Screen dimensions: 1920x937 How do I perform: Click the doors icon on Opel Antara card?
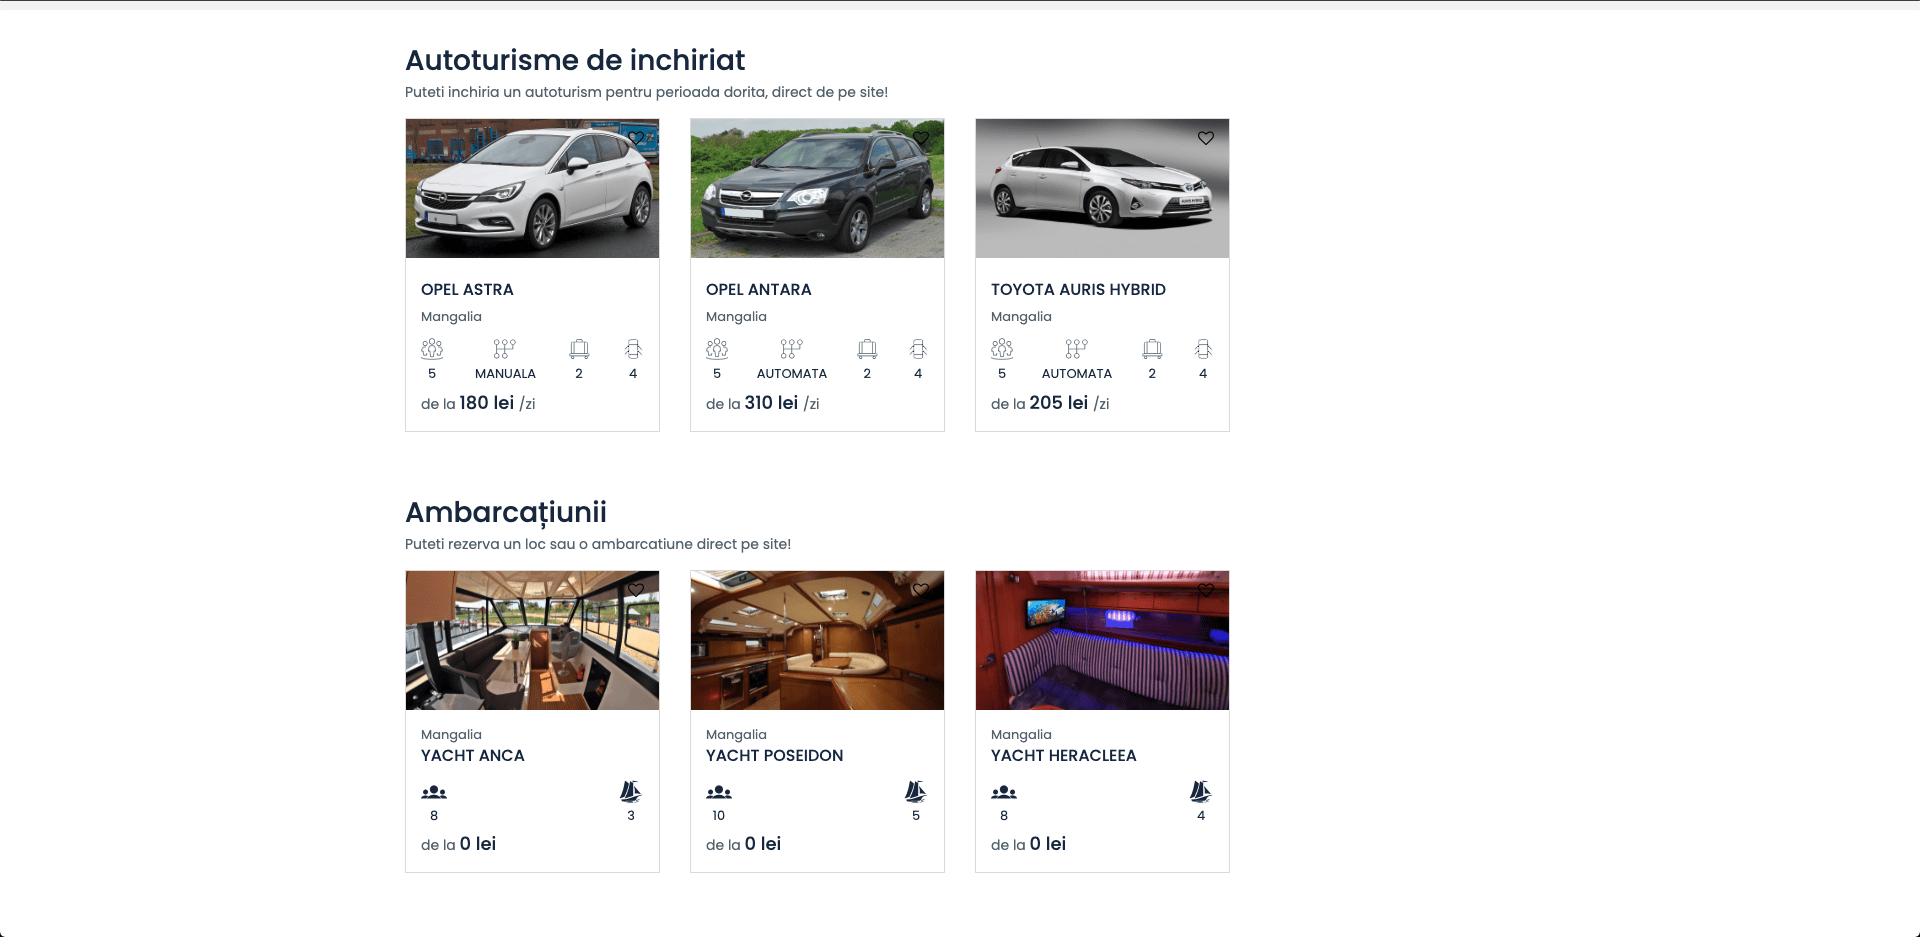(918, 349)
